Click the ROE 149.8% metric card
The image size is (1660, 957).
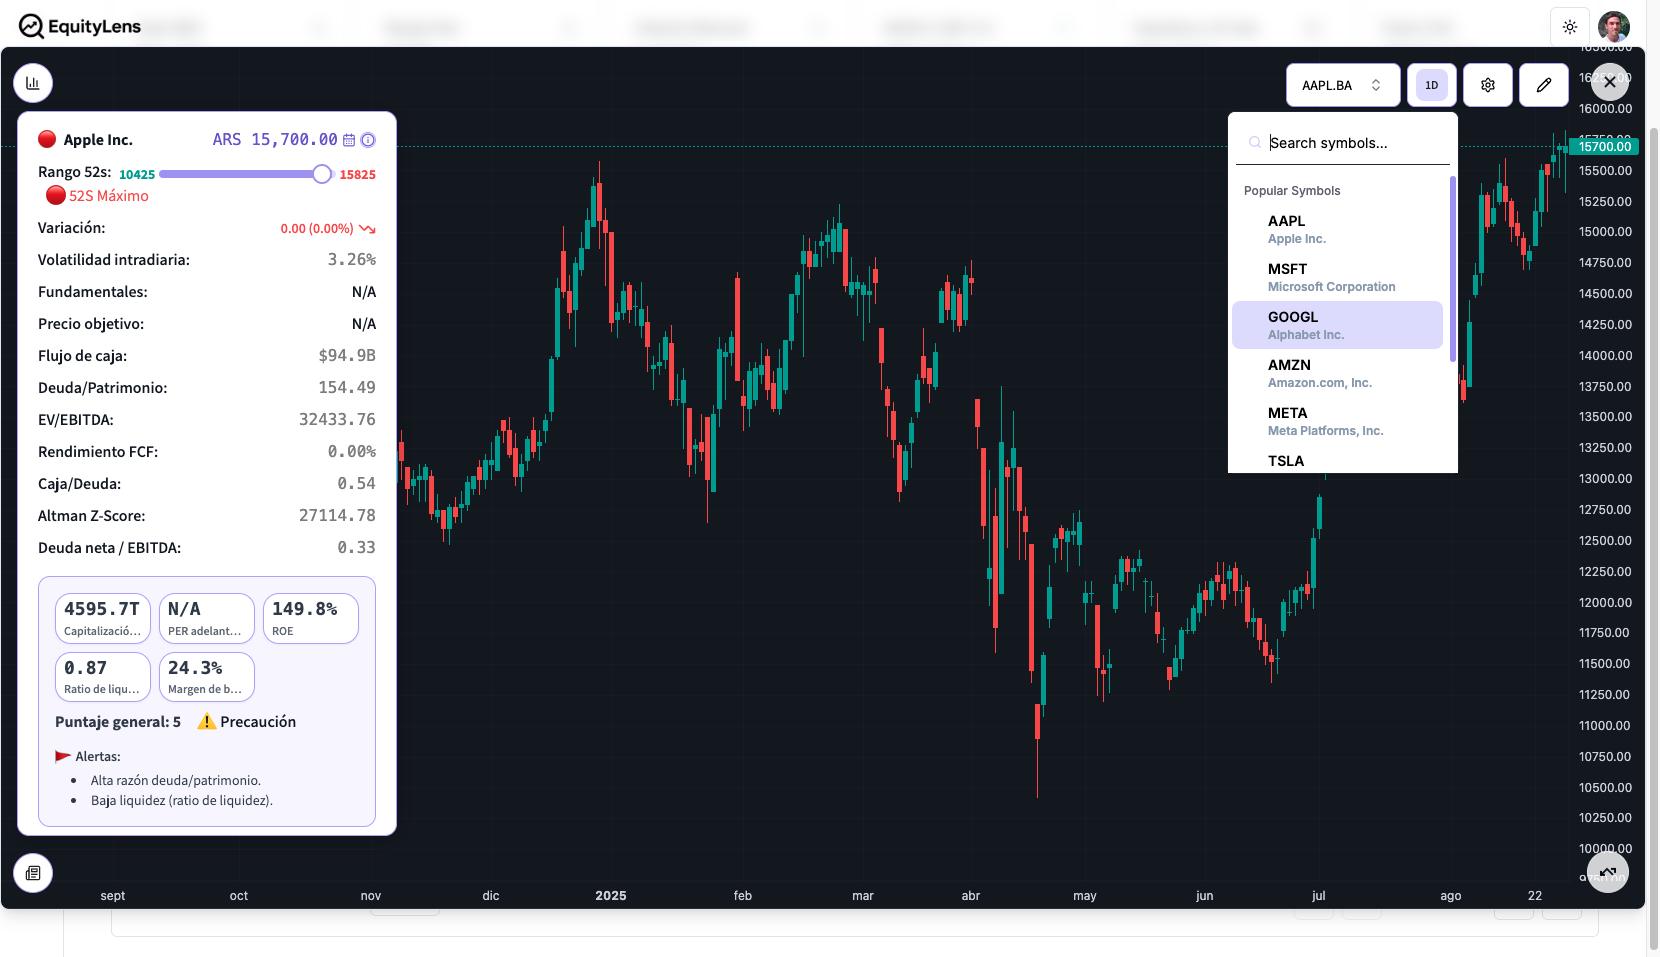(310, 618)
